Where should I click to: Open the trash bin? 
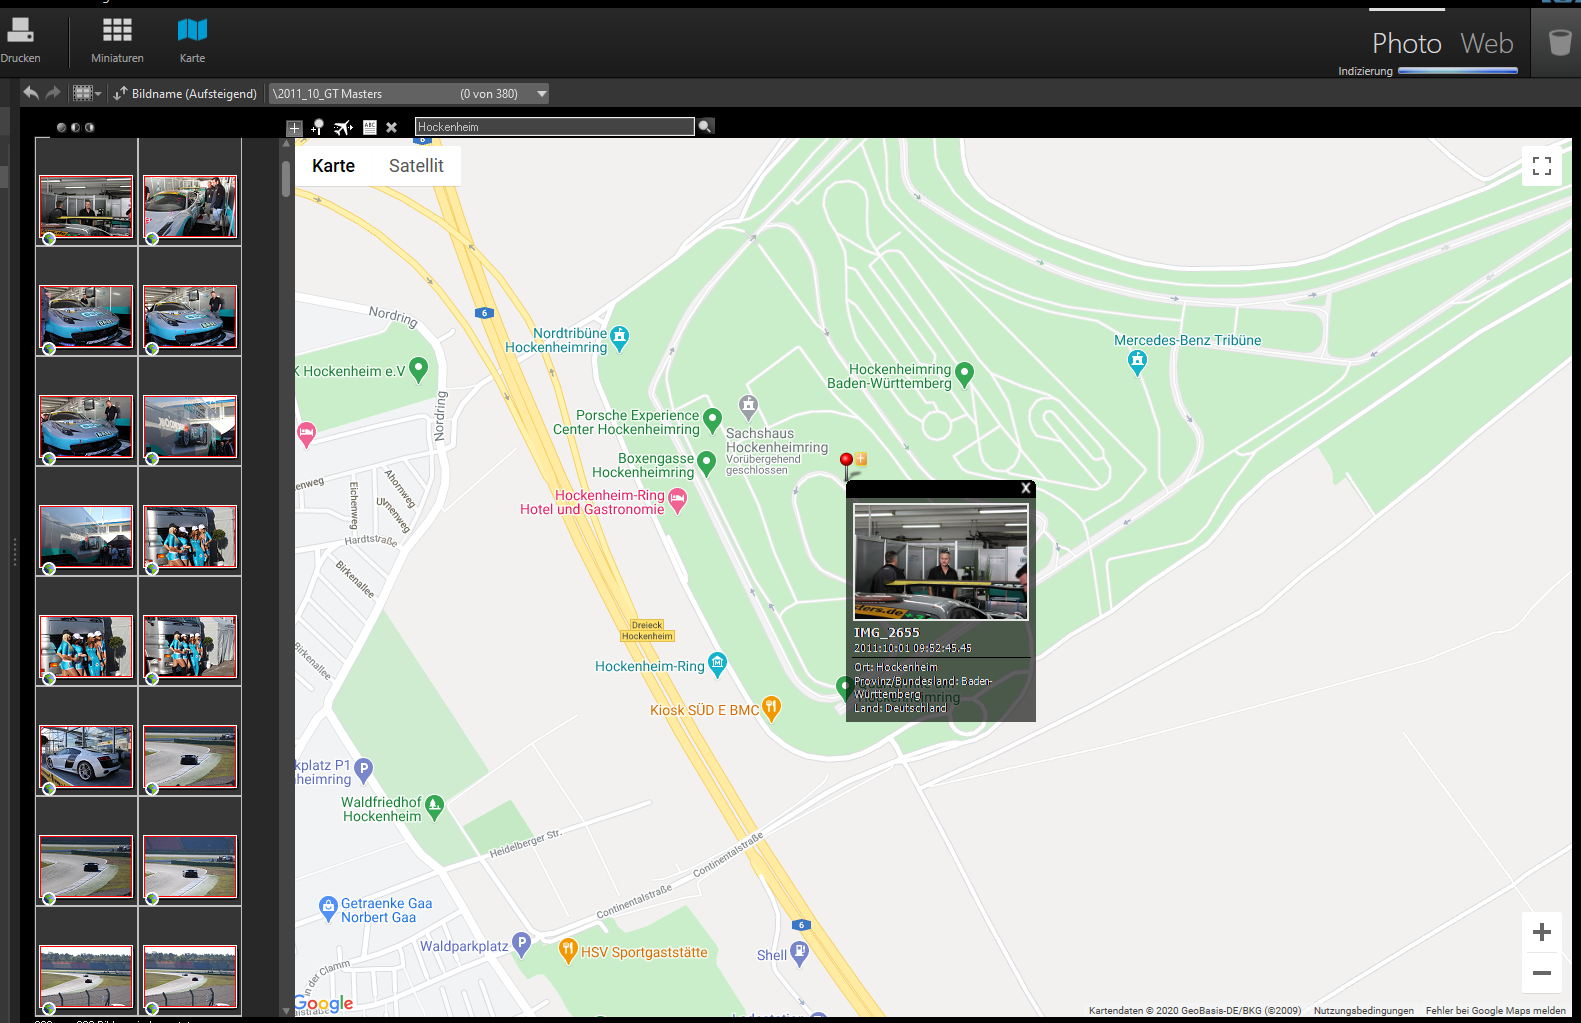(1559, 42)
